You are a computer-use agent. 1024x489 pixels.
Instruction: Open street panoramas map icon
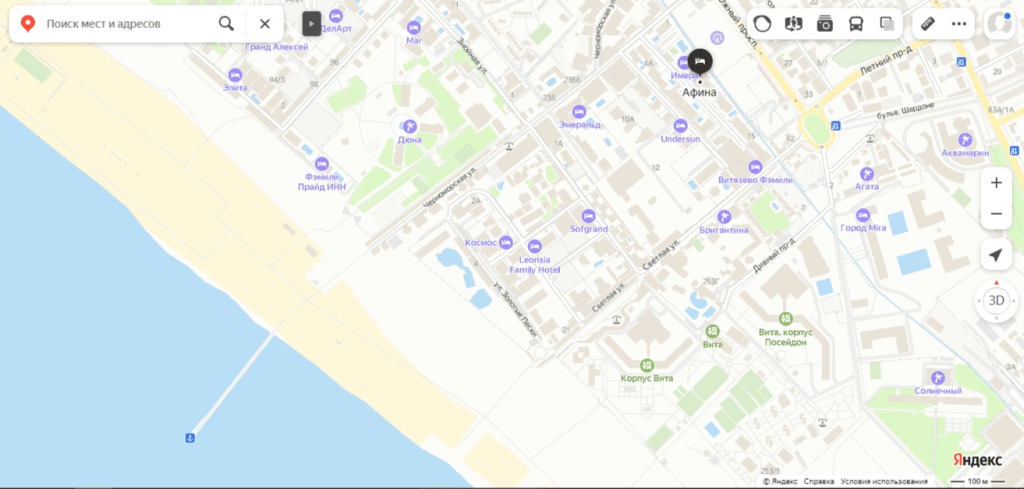pyautogui.click(x=793, y=23)
